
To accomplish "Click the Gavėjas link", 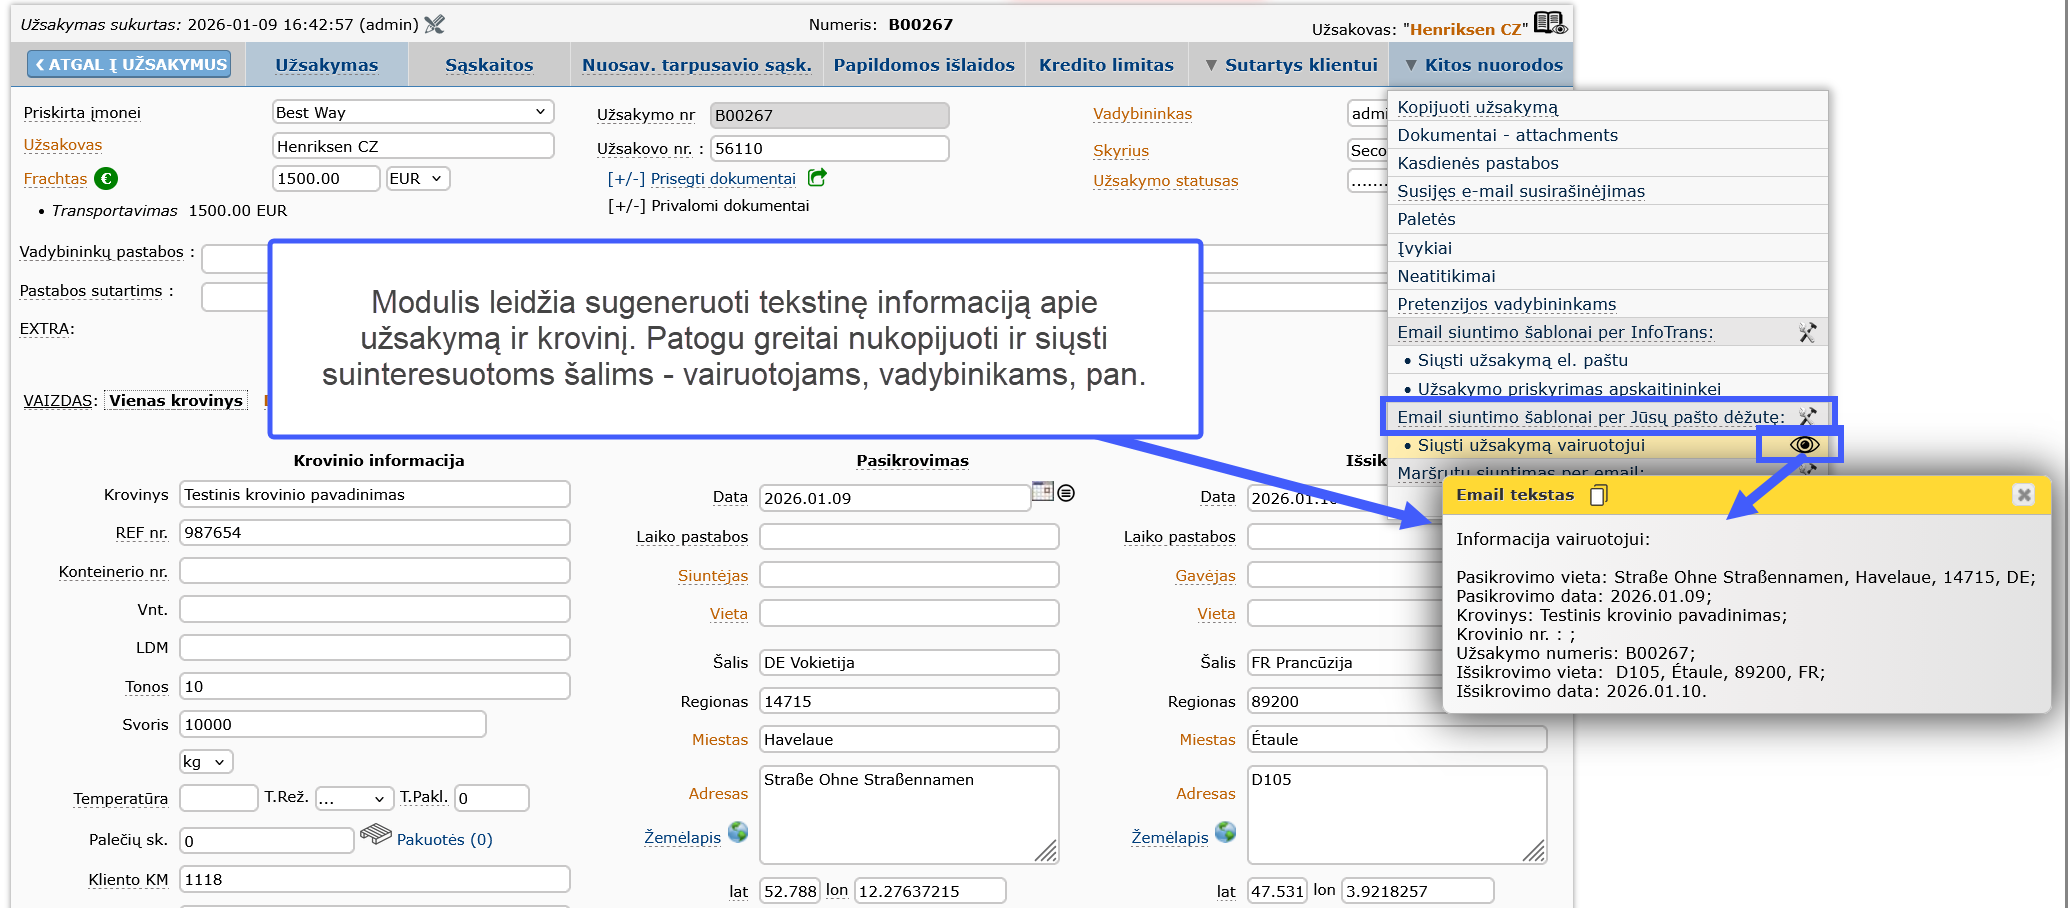I will click(x=1205, y=576).
